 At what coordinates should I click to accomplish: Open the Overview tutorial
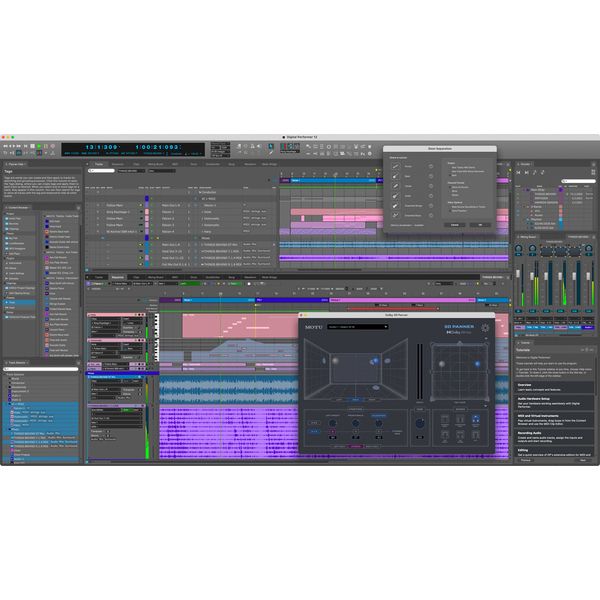pos(553,387)
